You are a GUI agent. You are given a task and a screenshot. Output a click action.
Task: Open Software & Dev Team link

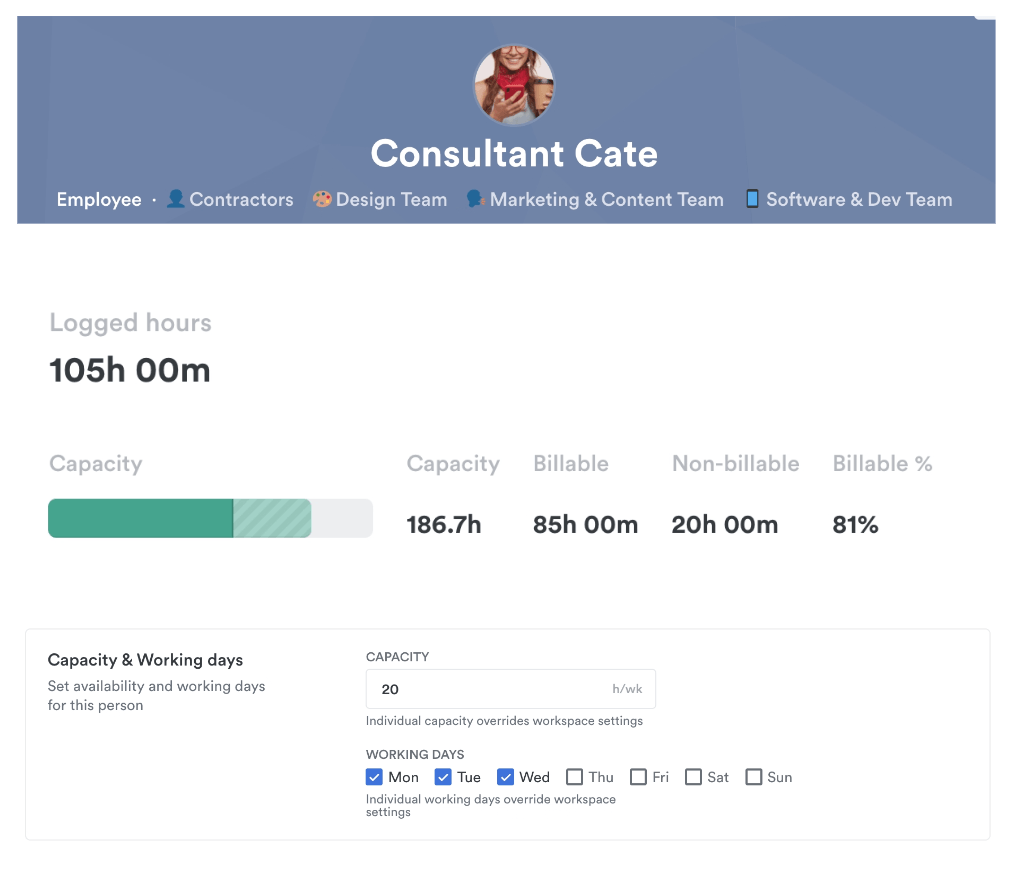858,199
